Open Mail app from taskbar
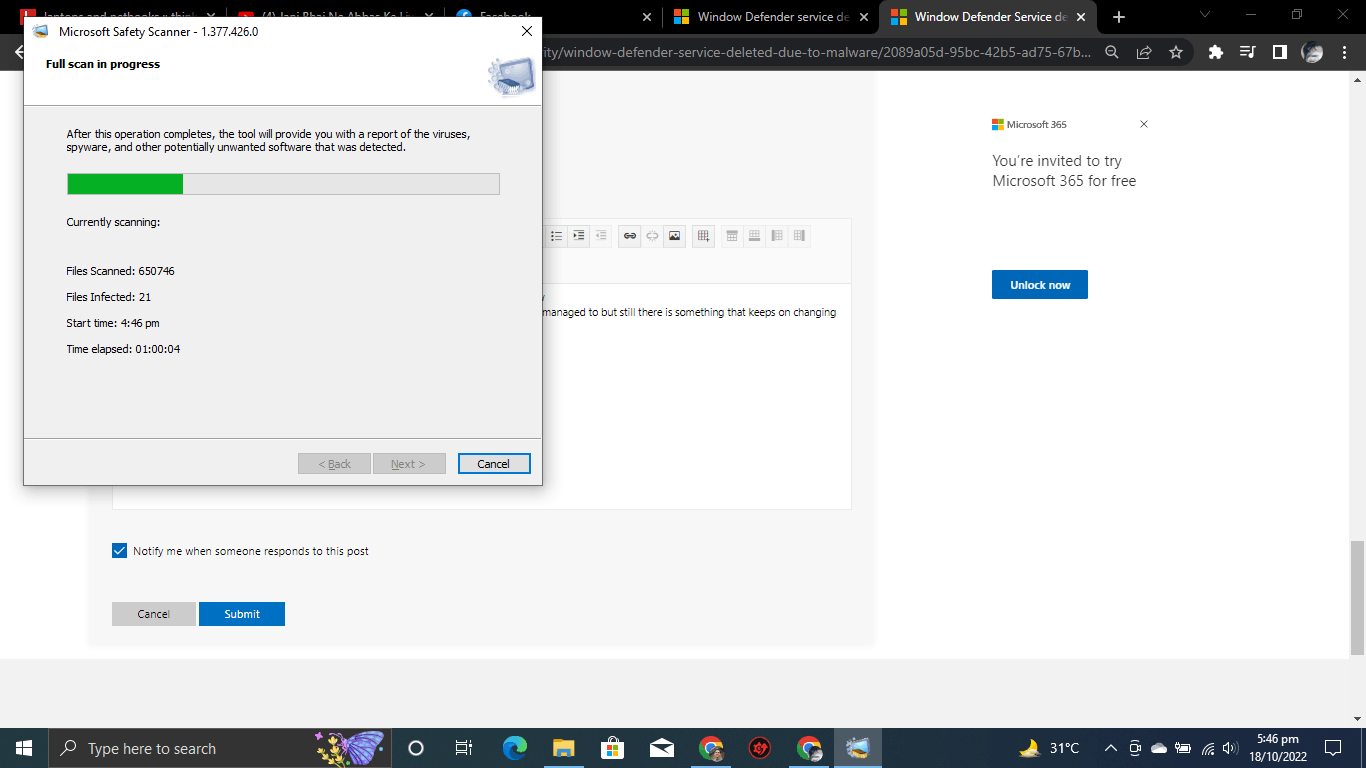 click(x=661, y=748)
